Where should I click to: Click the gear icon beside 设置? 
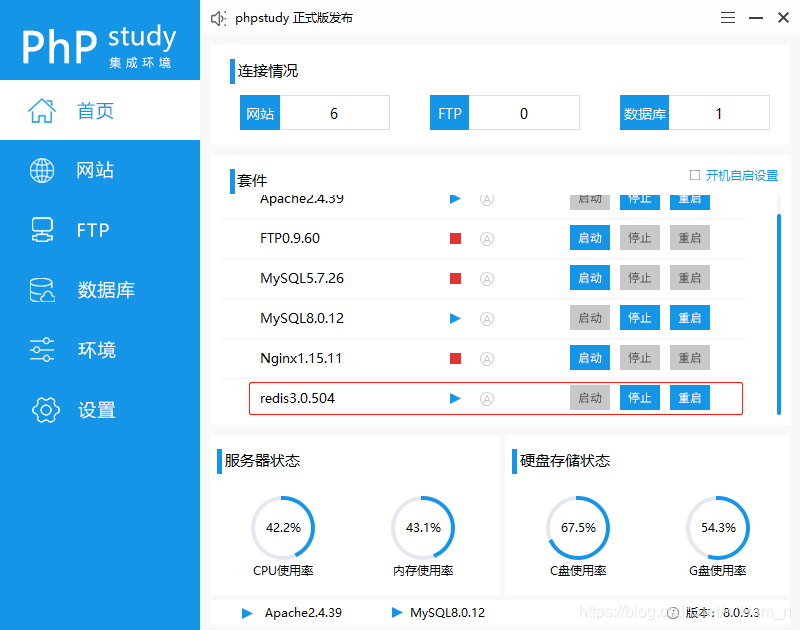point(45,410)
